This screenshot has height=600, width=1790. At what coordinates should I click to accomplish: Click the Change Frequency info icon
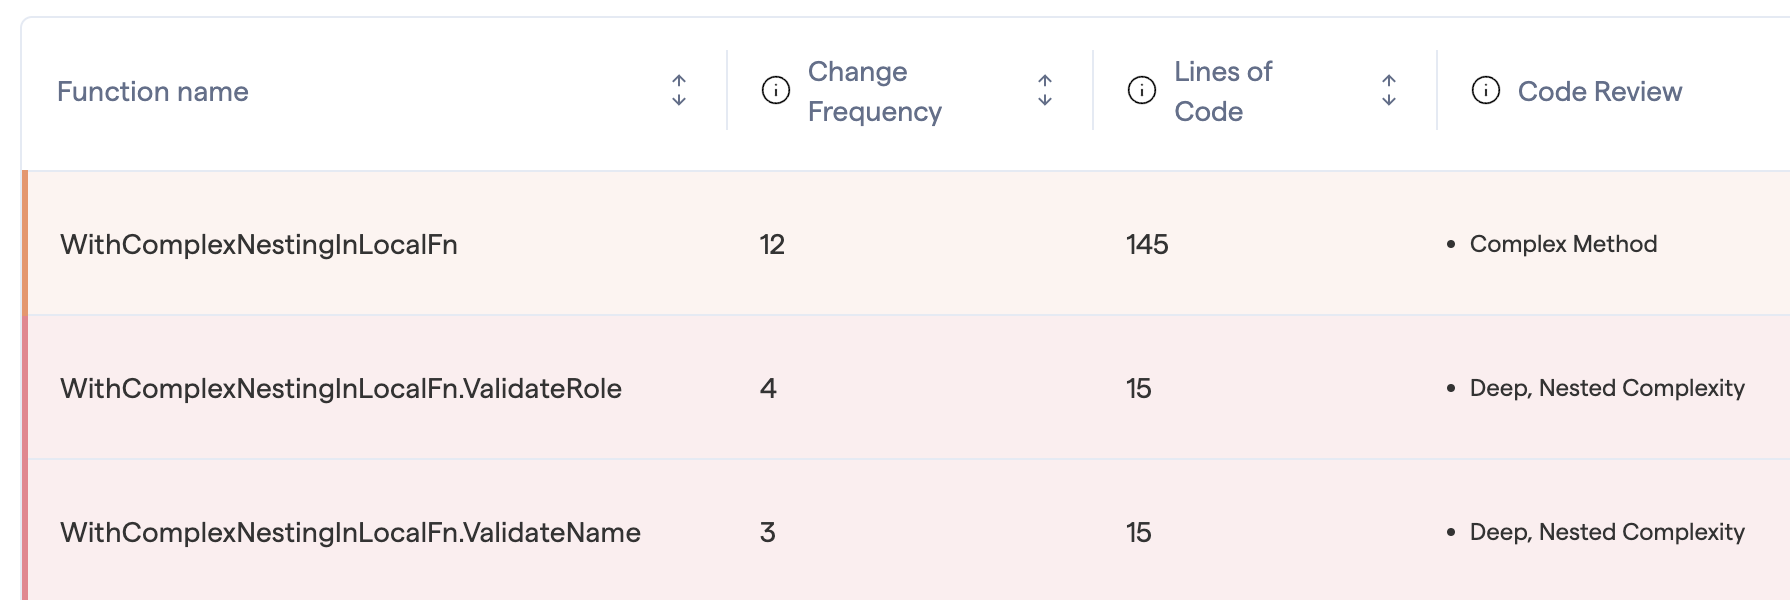[776, 91]
